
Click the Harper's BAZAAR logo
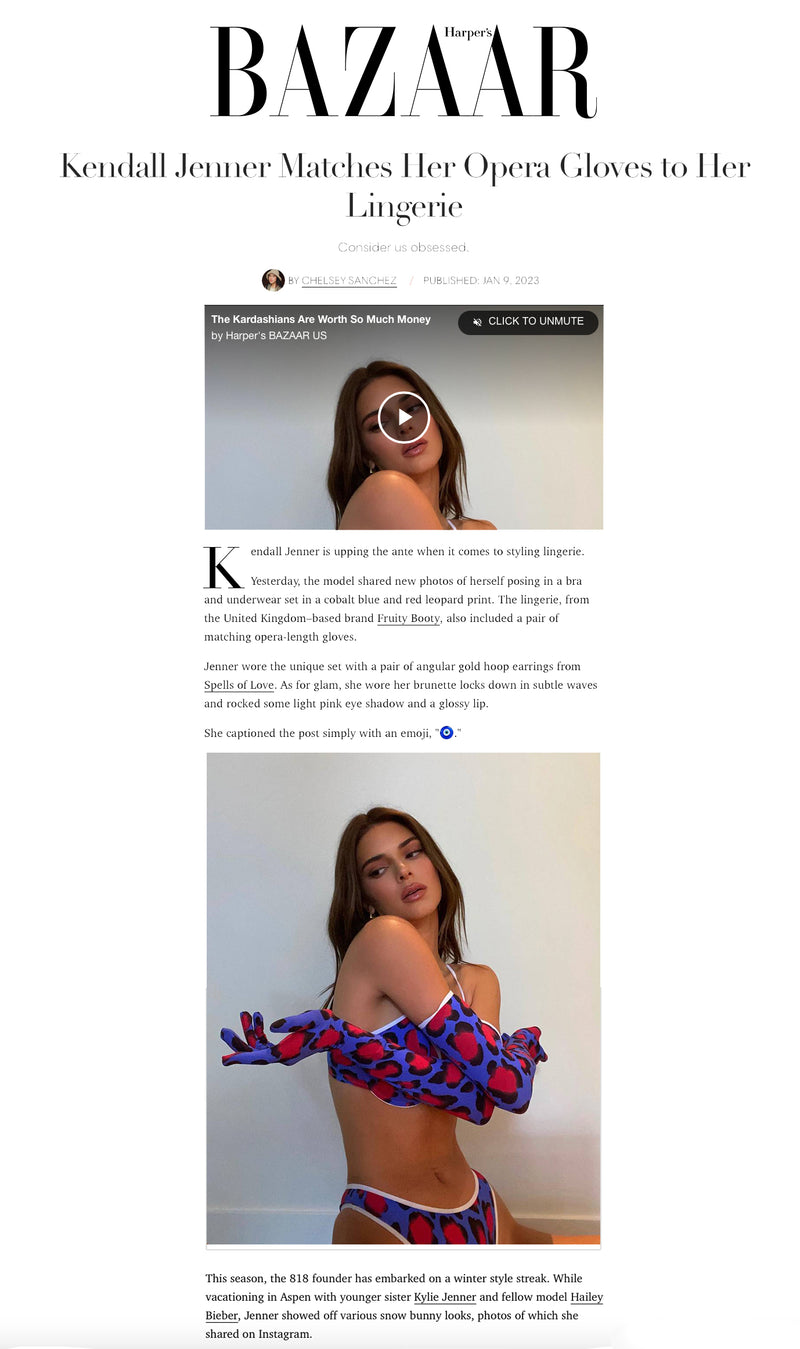click(404, 71)
